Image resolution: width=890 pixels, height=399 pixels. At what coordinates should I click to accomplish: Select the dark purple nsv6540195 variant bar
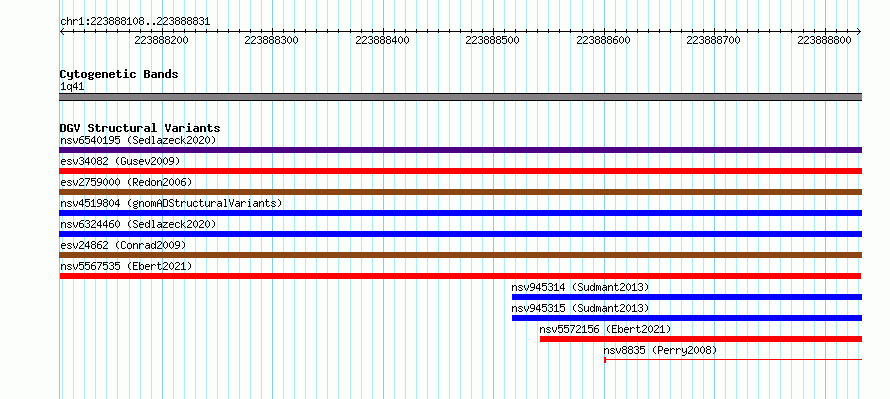pyautogui.click(x=460, y=150)
